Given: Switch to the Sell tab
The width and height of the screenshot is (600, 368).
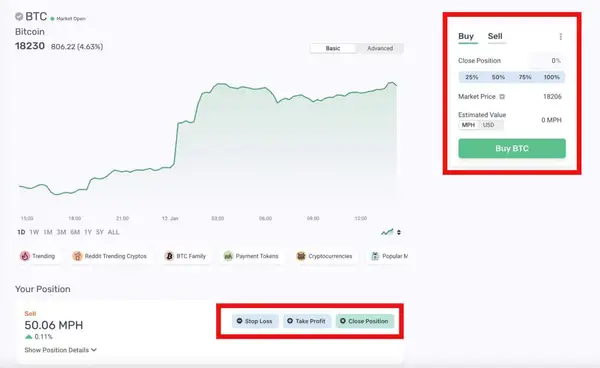Looking at the screenshot, I should point(495,36).
